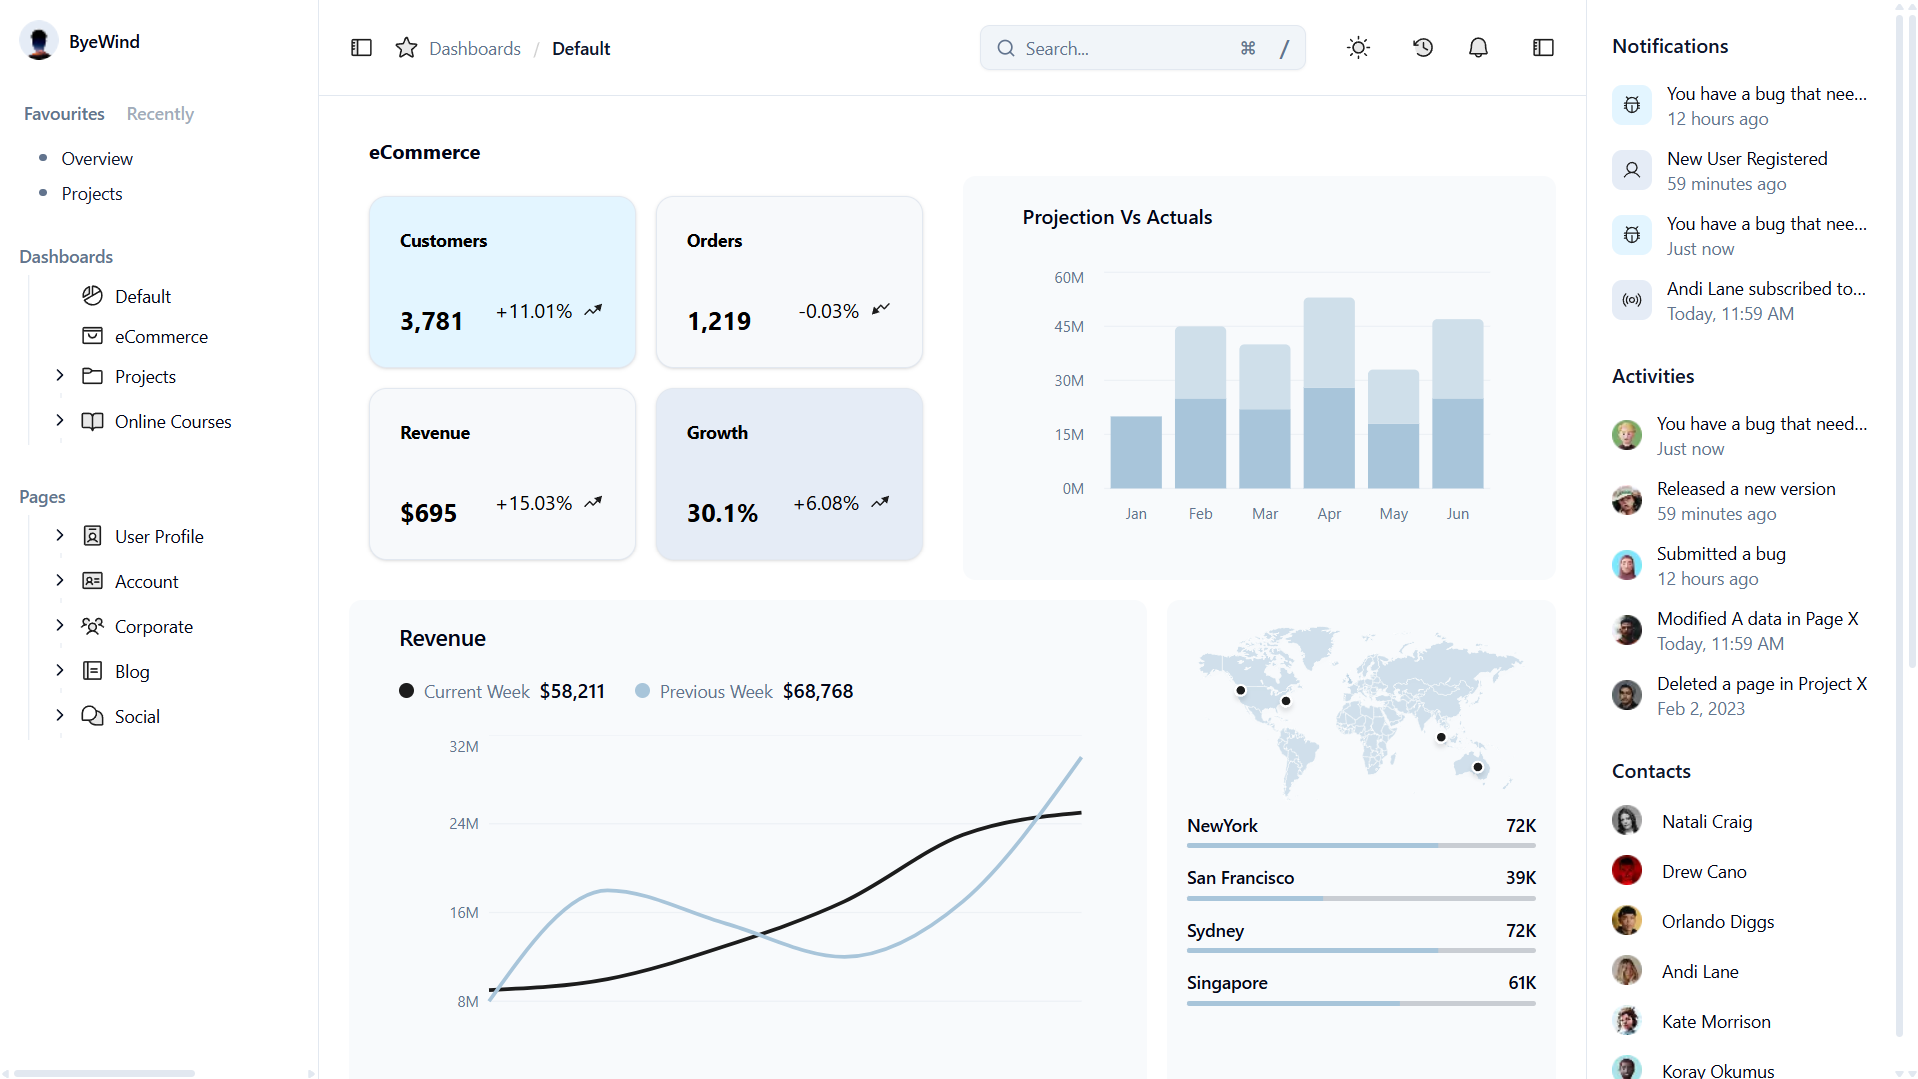Viewport: 1918px width, 1079px height.
Task: Open the Overview page link
Action: (97, 158)
